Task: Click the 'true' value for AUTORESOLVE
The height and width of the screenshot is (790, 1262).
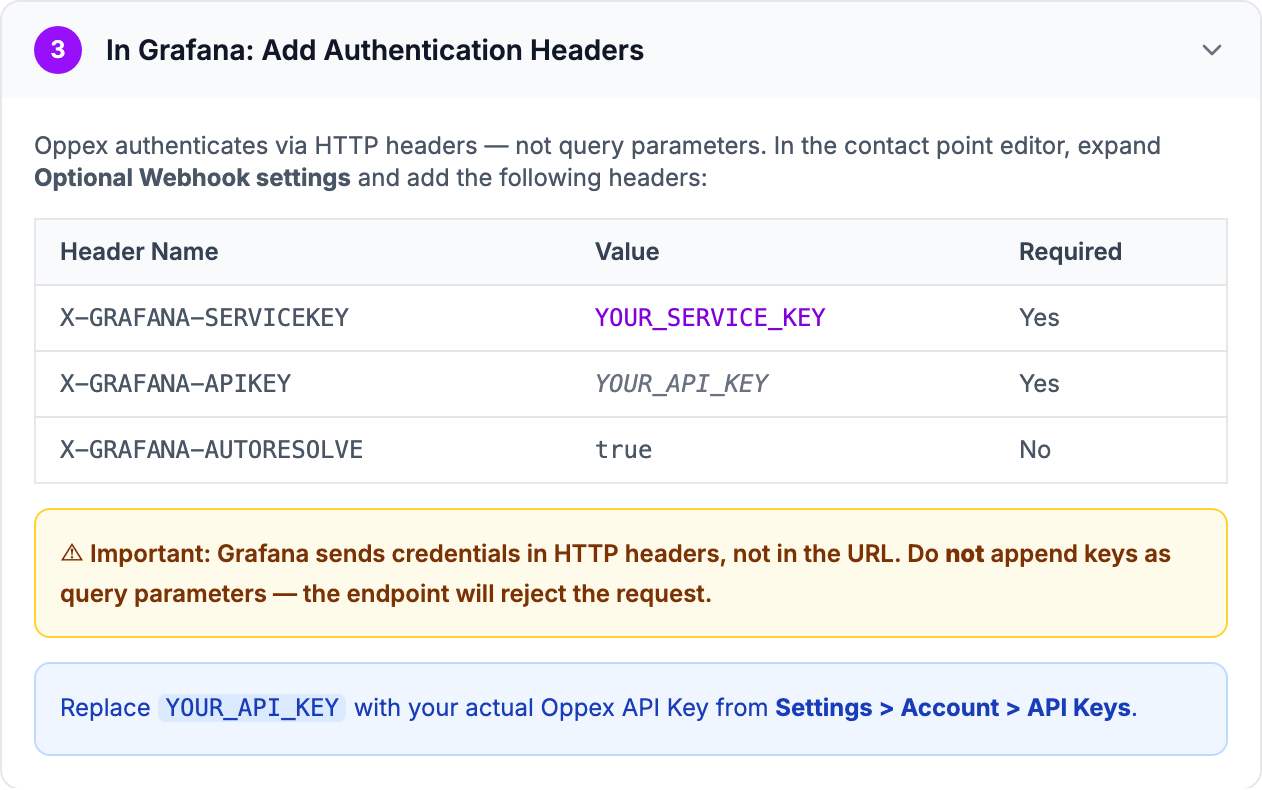Action: coord(624,450)
